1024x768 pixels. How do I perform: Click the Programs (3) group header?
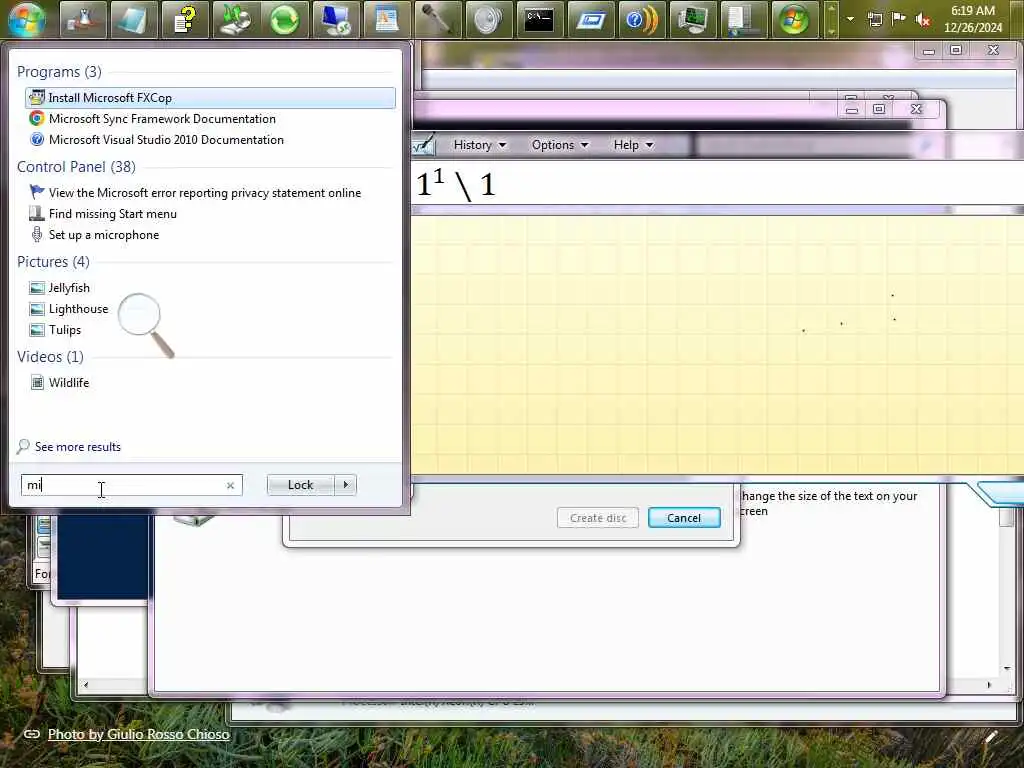tap(59, 72)
